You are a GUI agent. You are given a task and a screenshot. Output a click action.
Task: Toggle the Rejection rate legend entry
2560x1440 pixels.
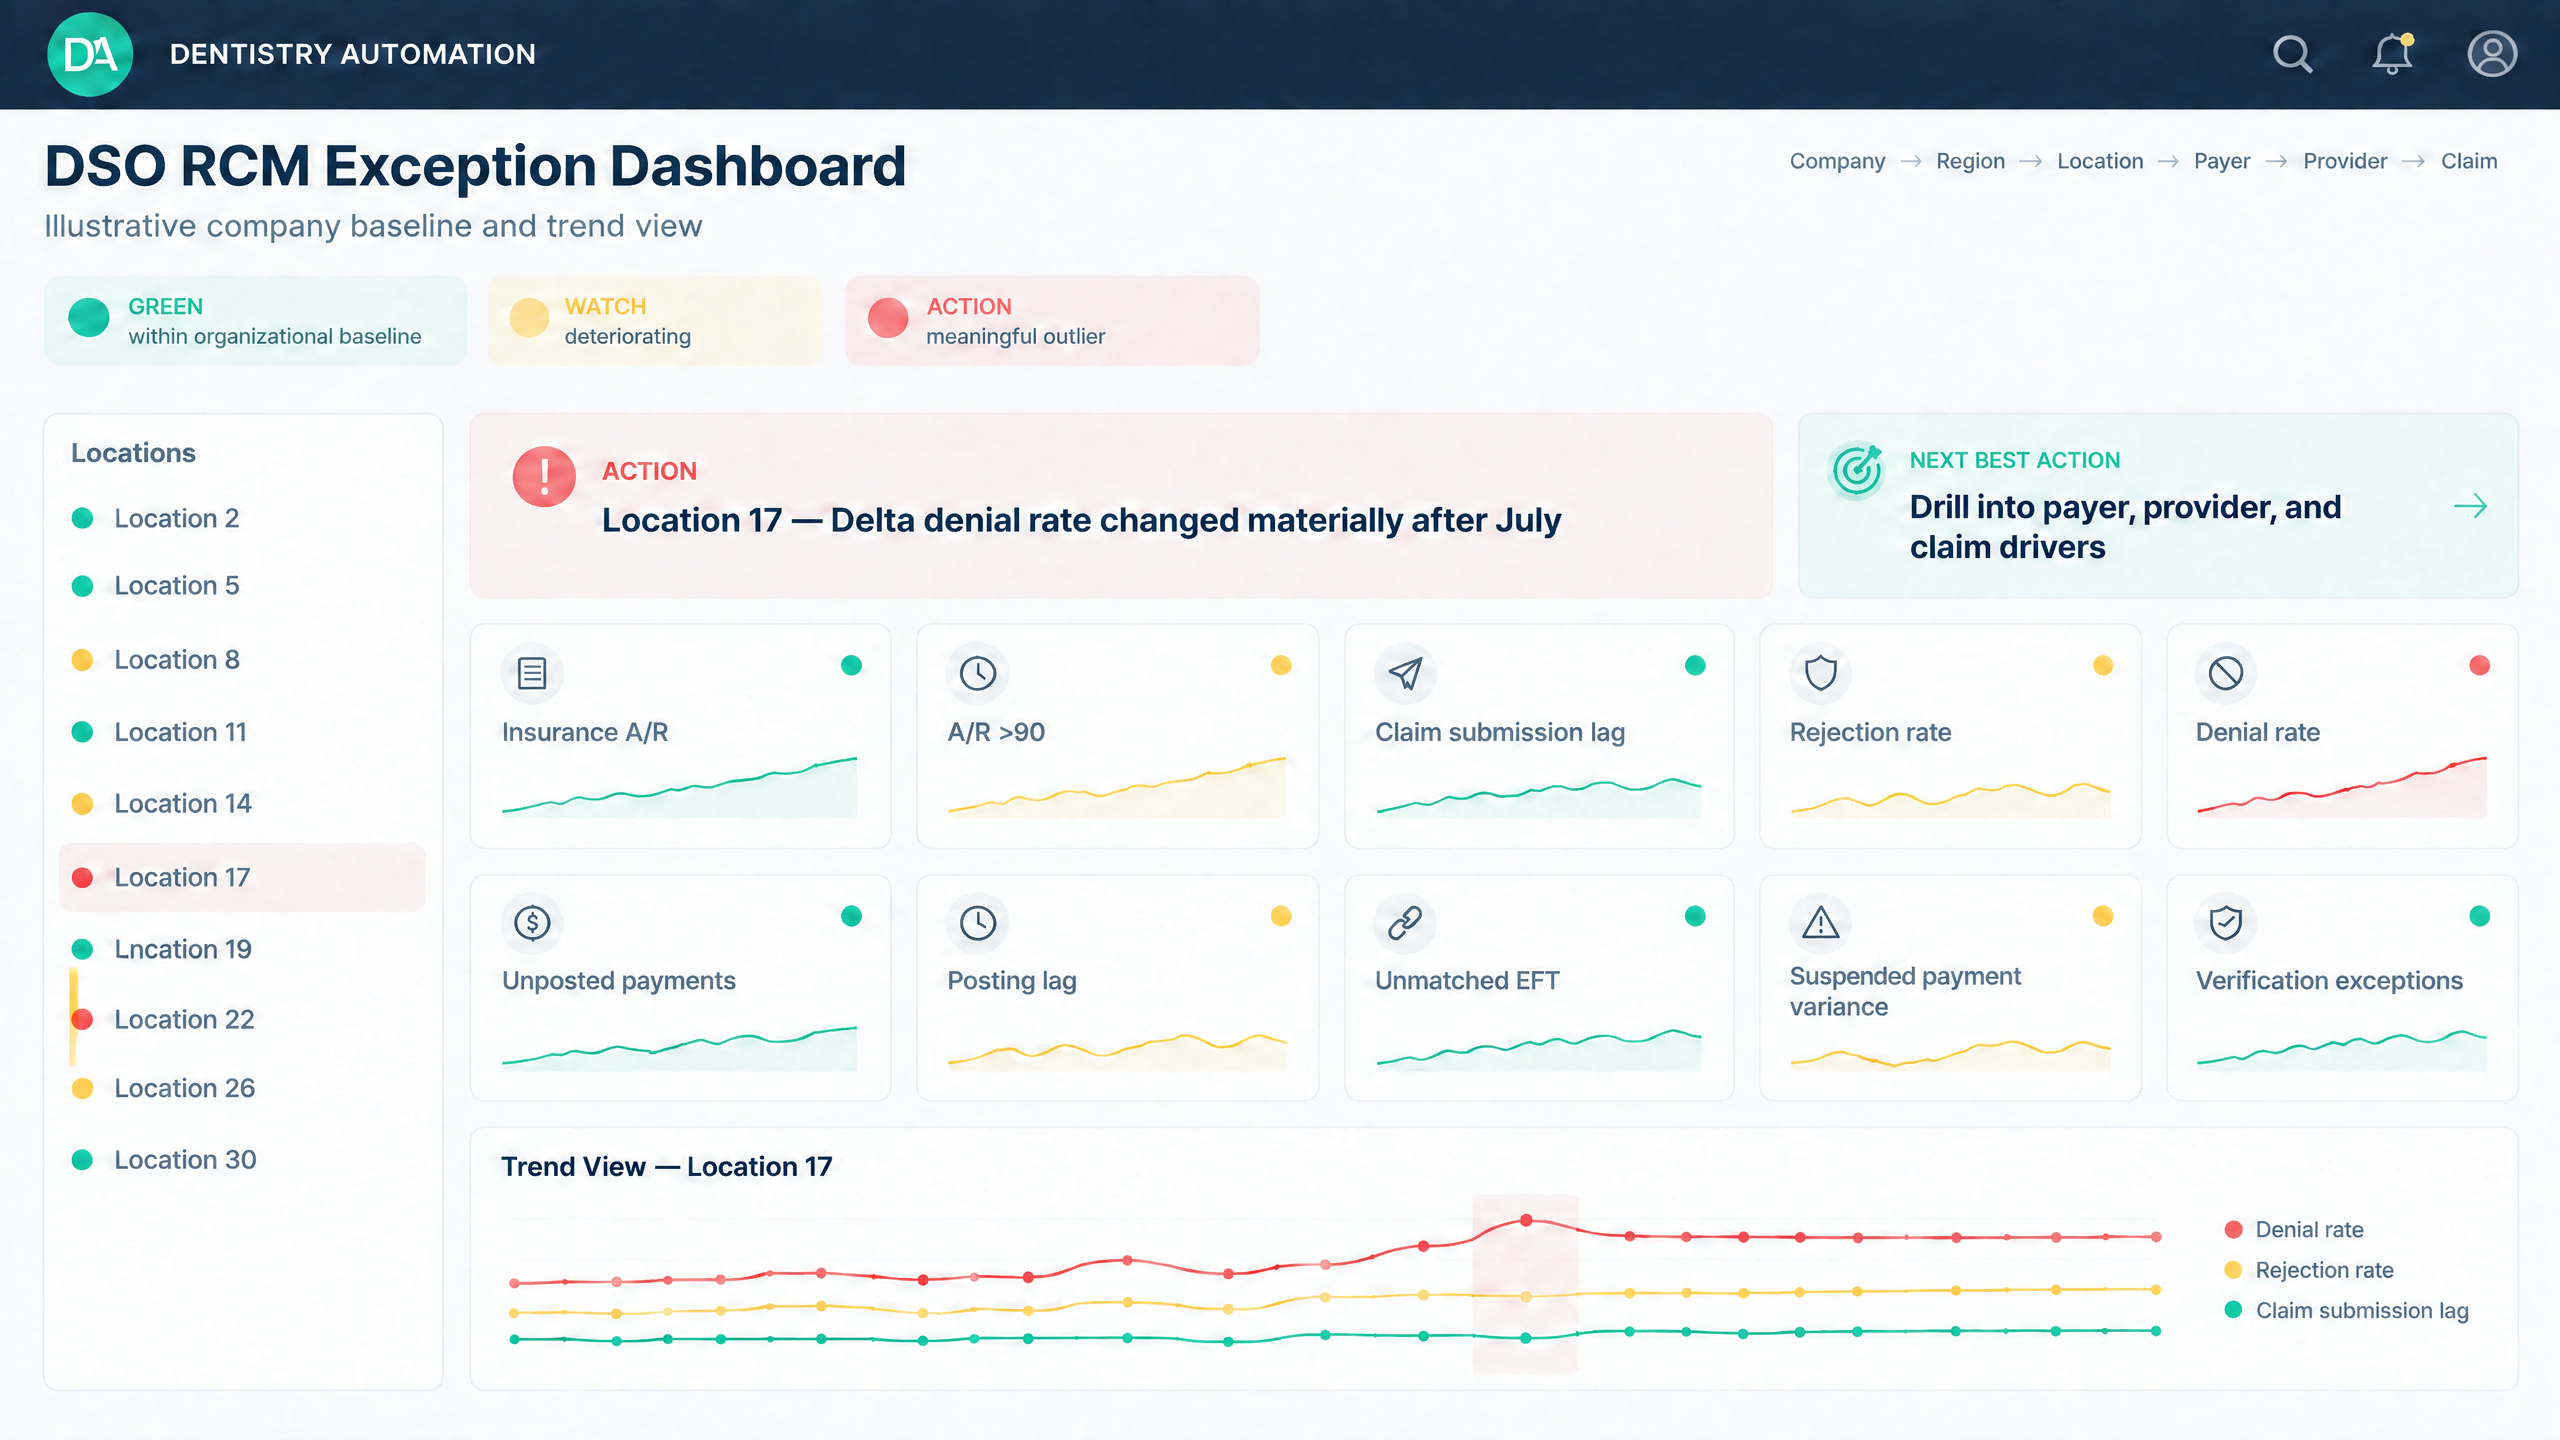[2308, 1270]
